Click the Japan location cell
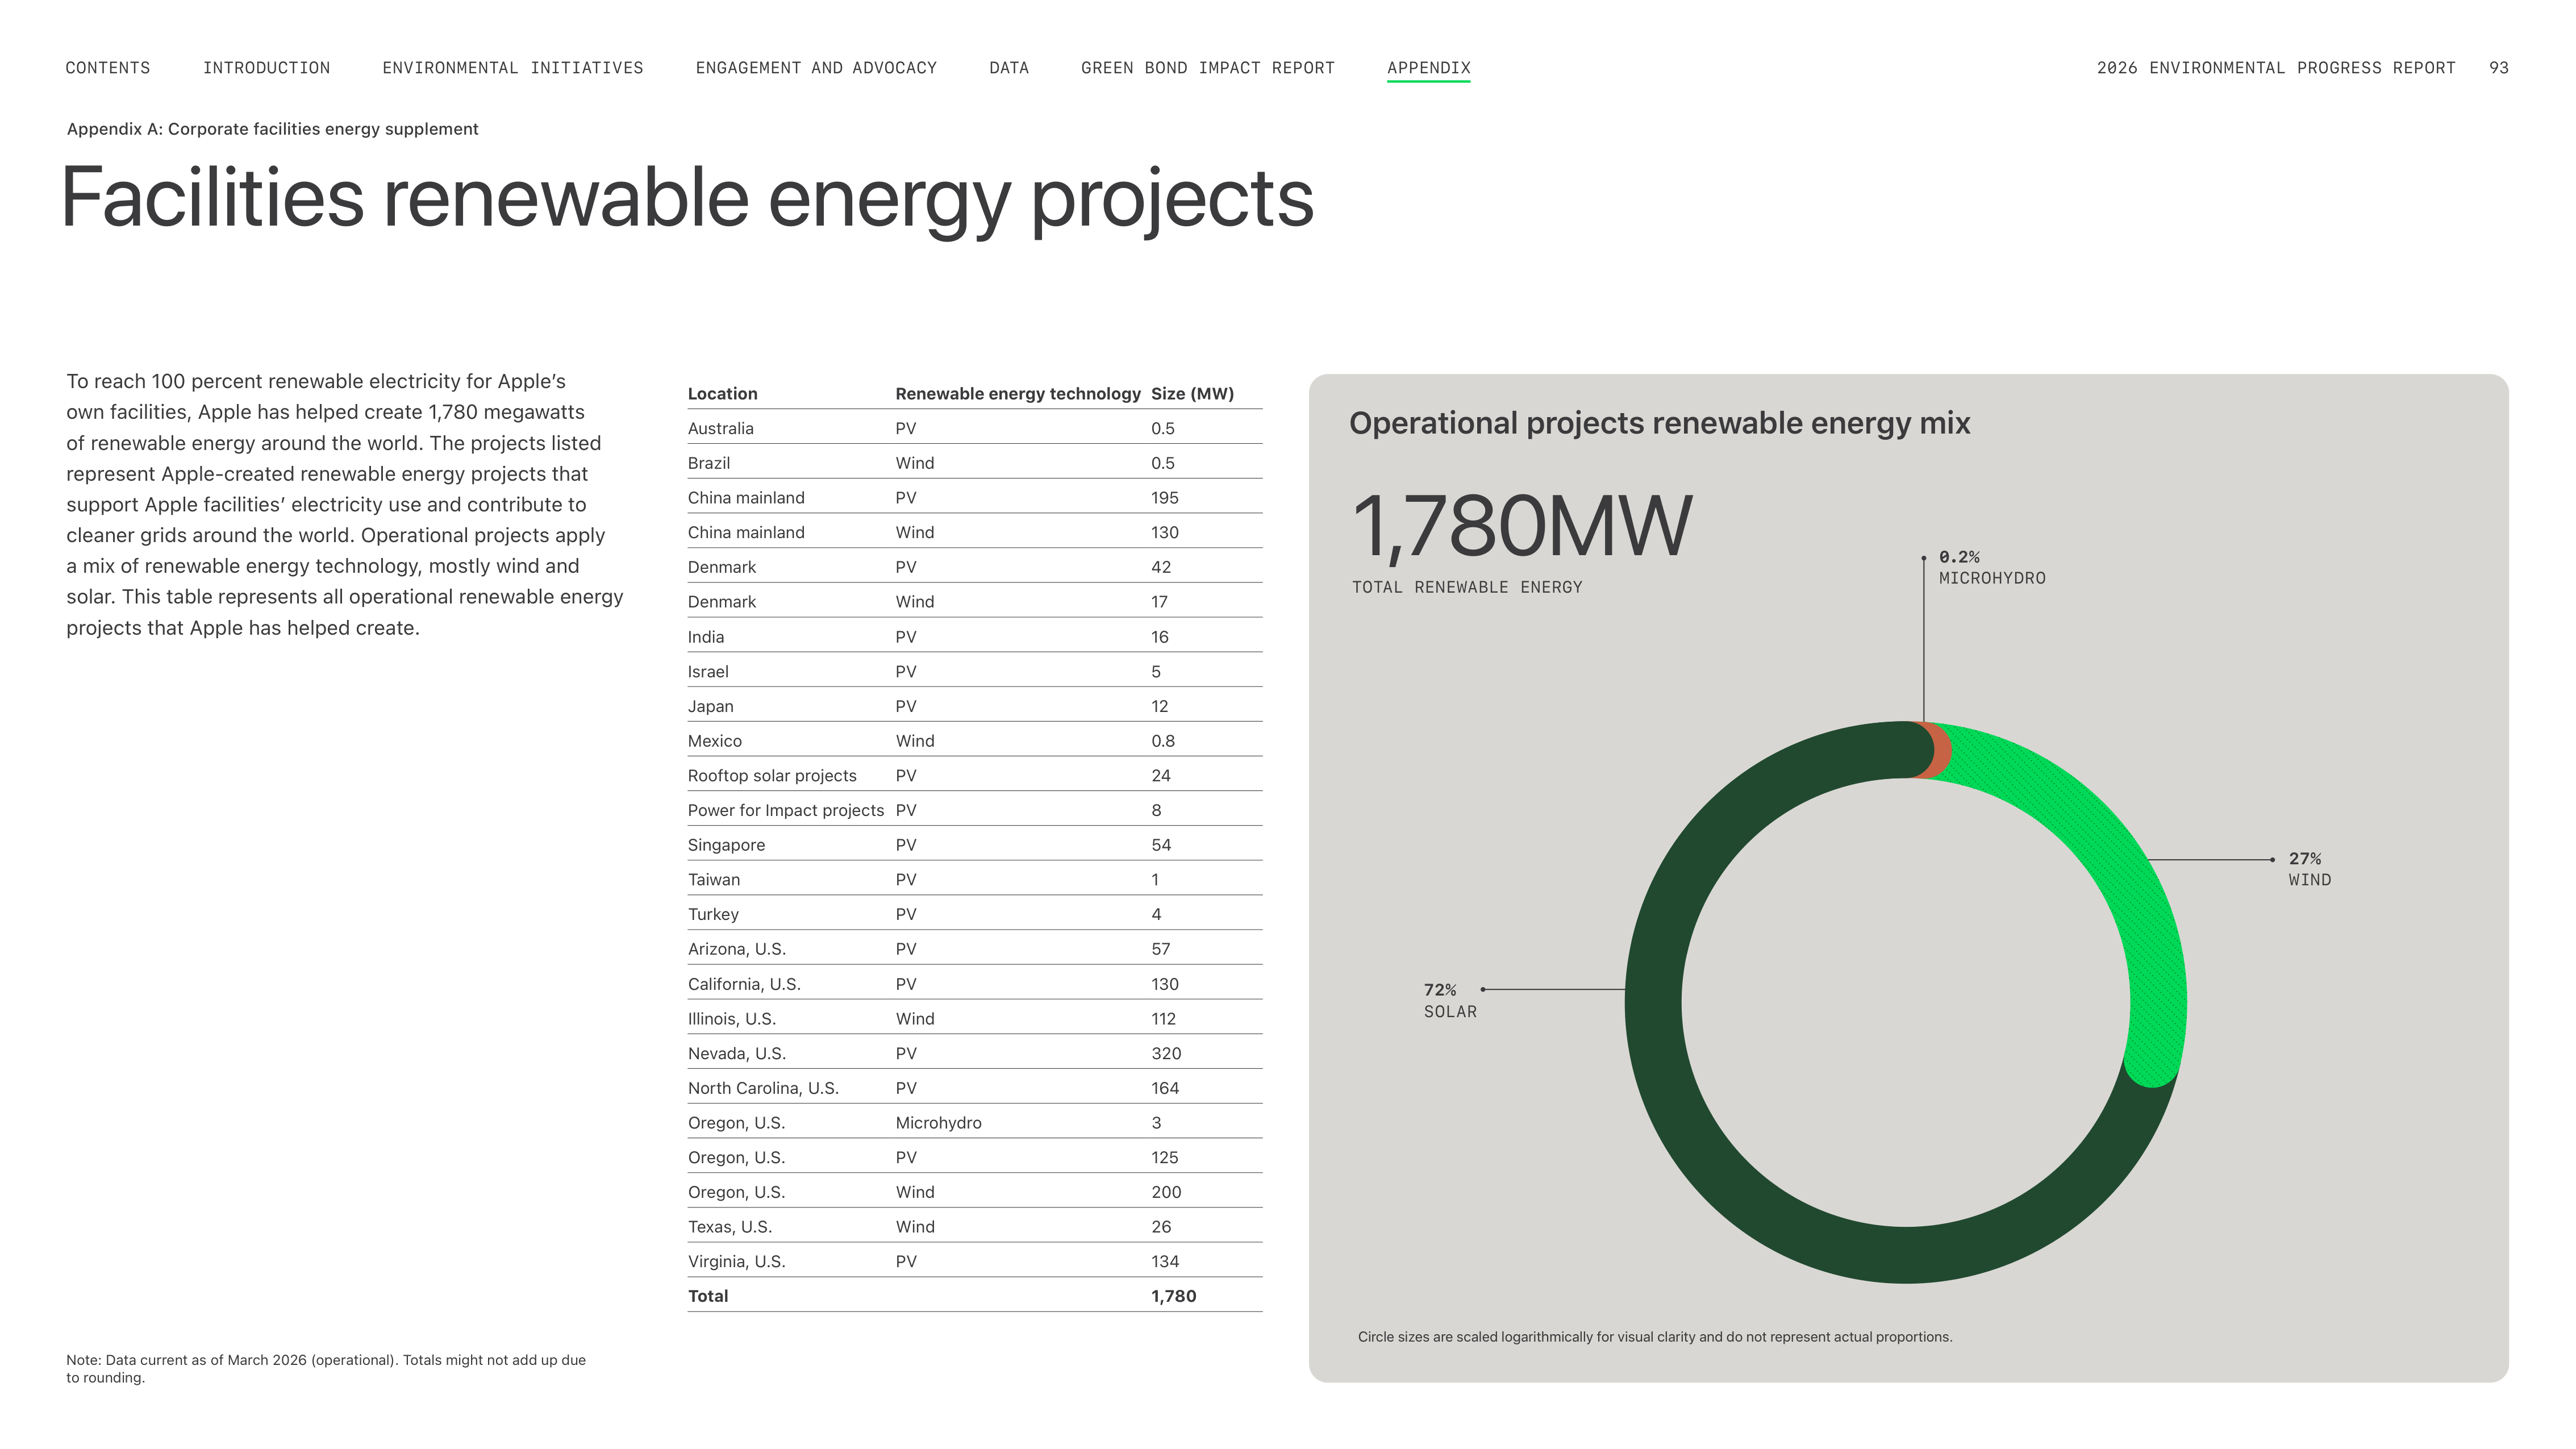 tap(710, 706)
